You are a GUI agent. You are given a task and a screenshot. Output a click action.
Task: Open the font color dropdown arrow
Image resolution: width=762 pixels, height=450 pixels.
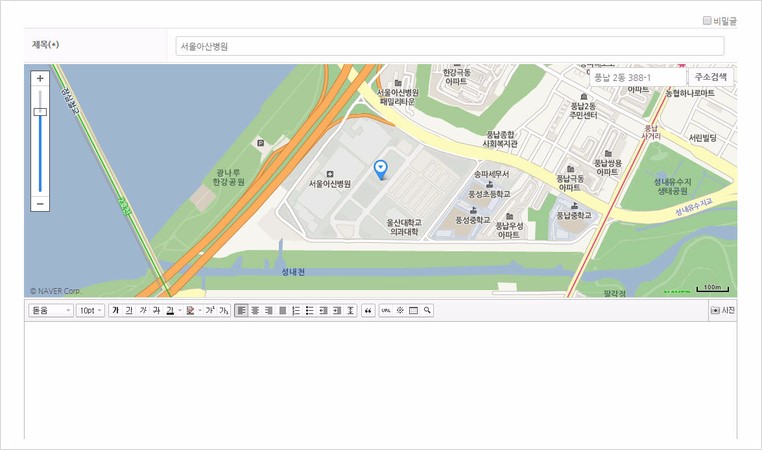click(179, 311)
